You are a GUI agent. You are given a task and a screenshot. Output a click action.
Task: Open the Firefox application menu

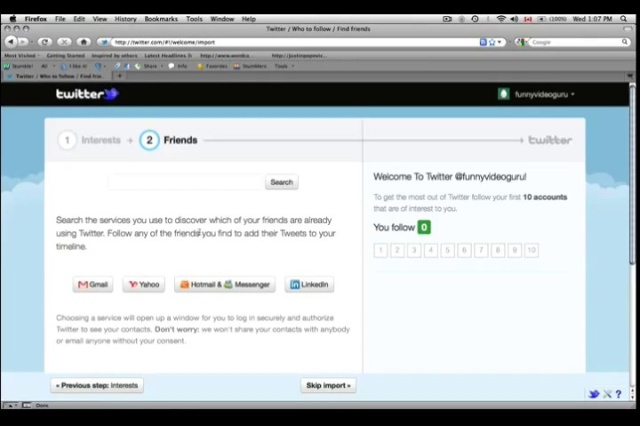[x=36, y=19]
